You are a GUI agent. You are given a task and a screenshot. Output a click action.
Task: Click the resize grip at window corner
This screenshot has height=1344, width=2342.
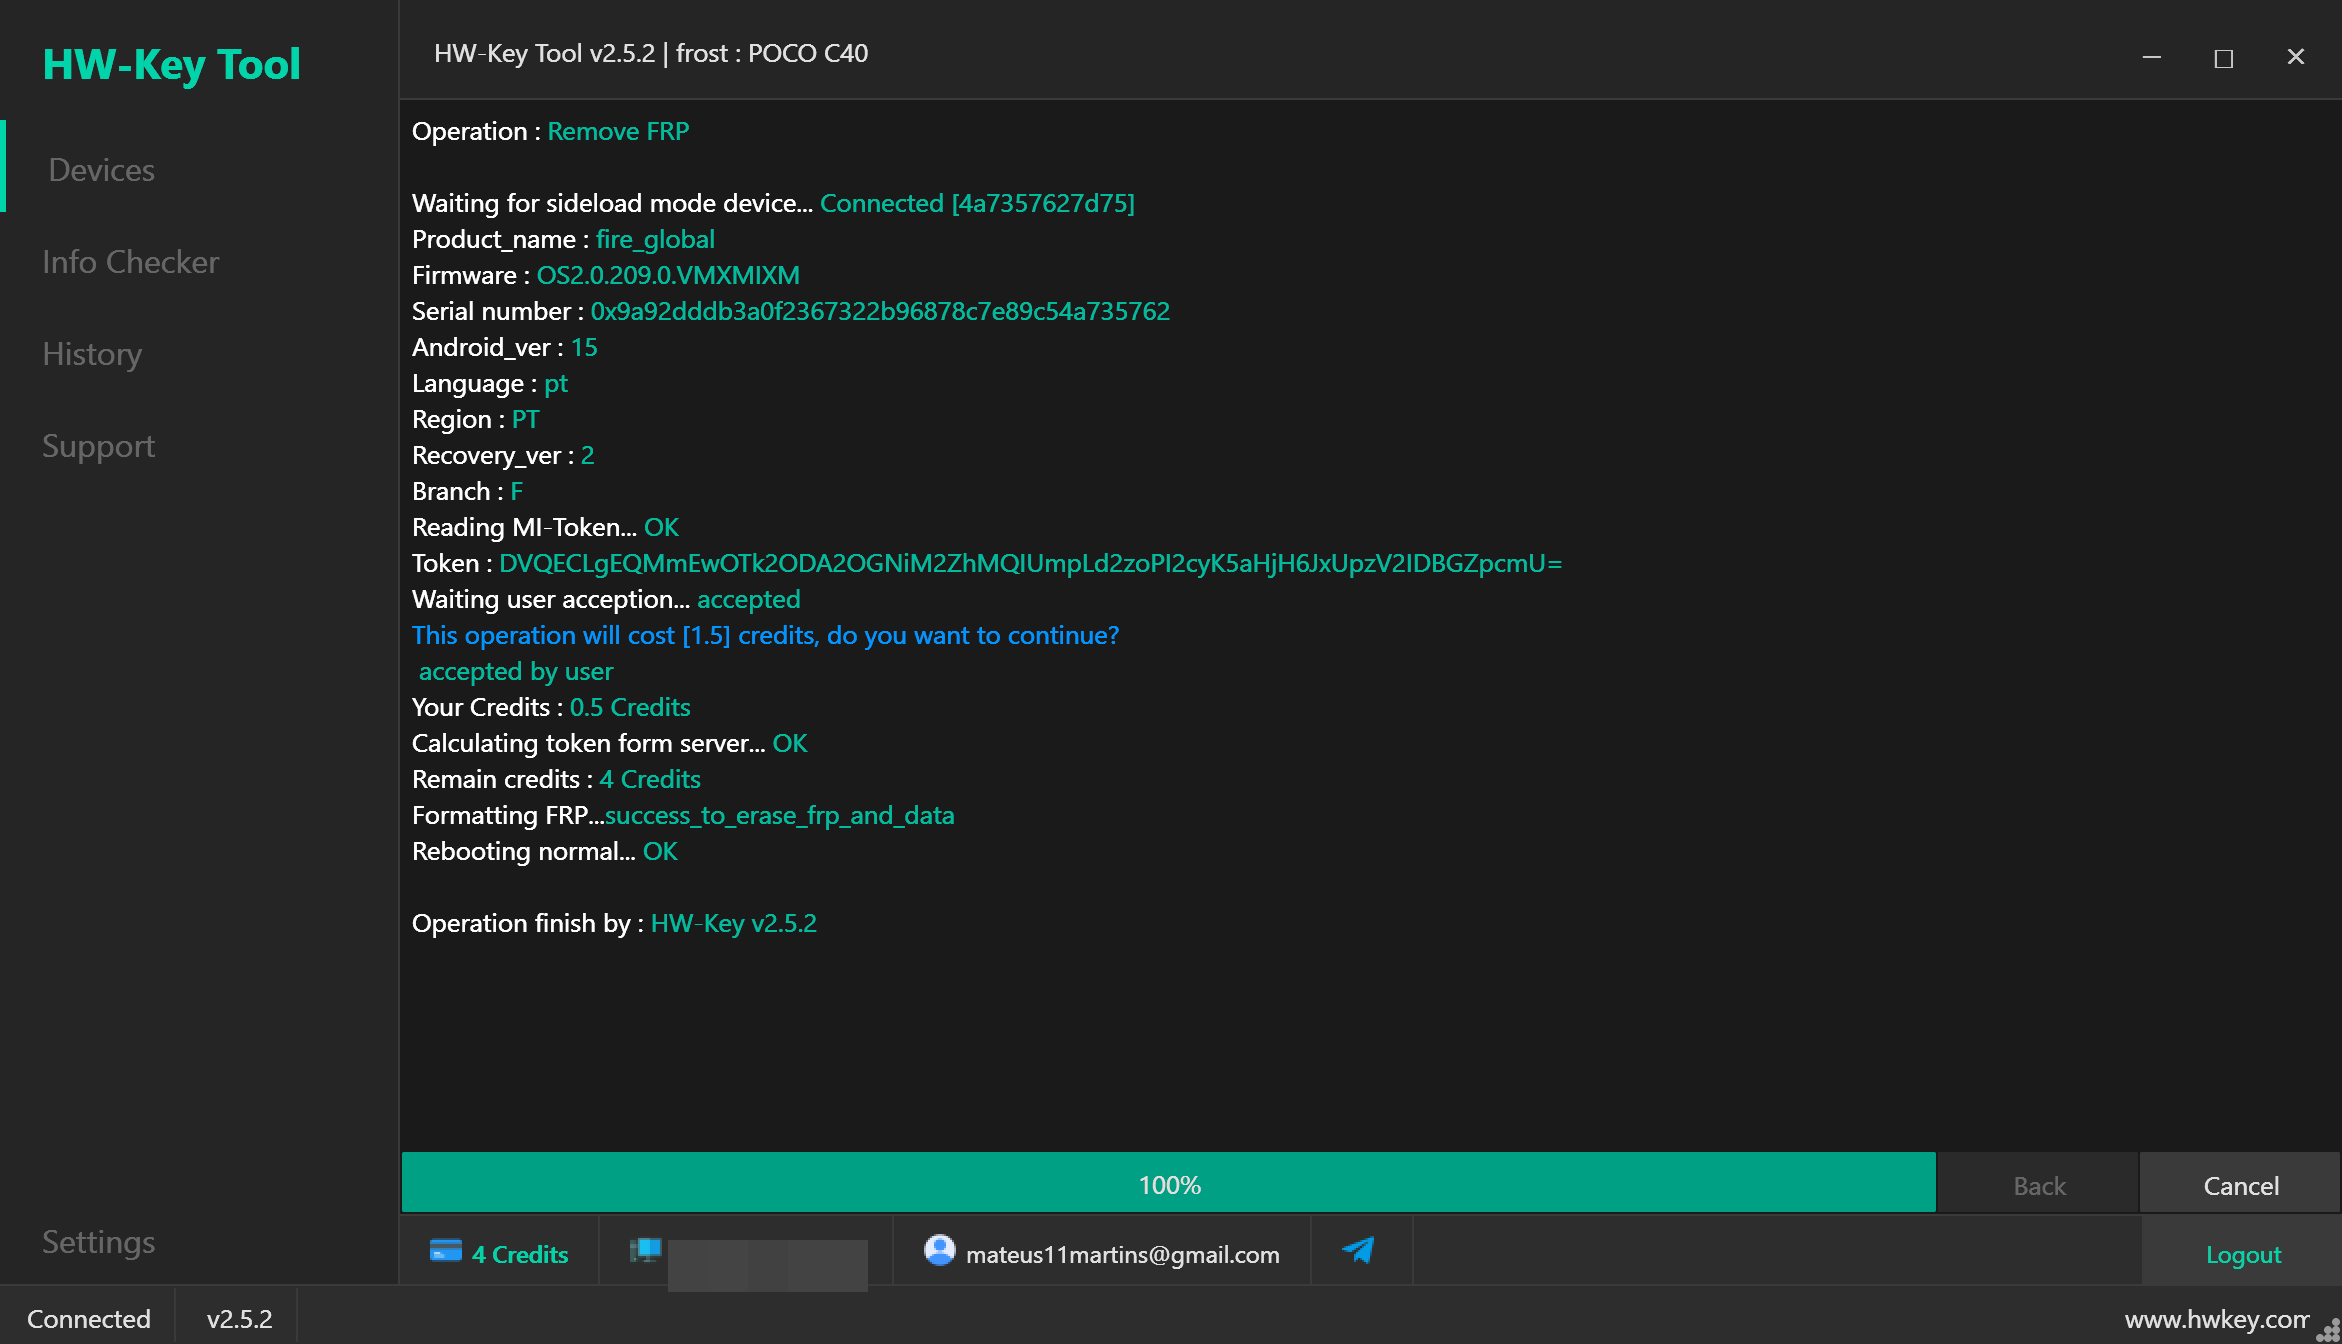[x=2329, y=1331]
